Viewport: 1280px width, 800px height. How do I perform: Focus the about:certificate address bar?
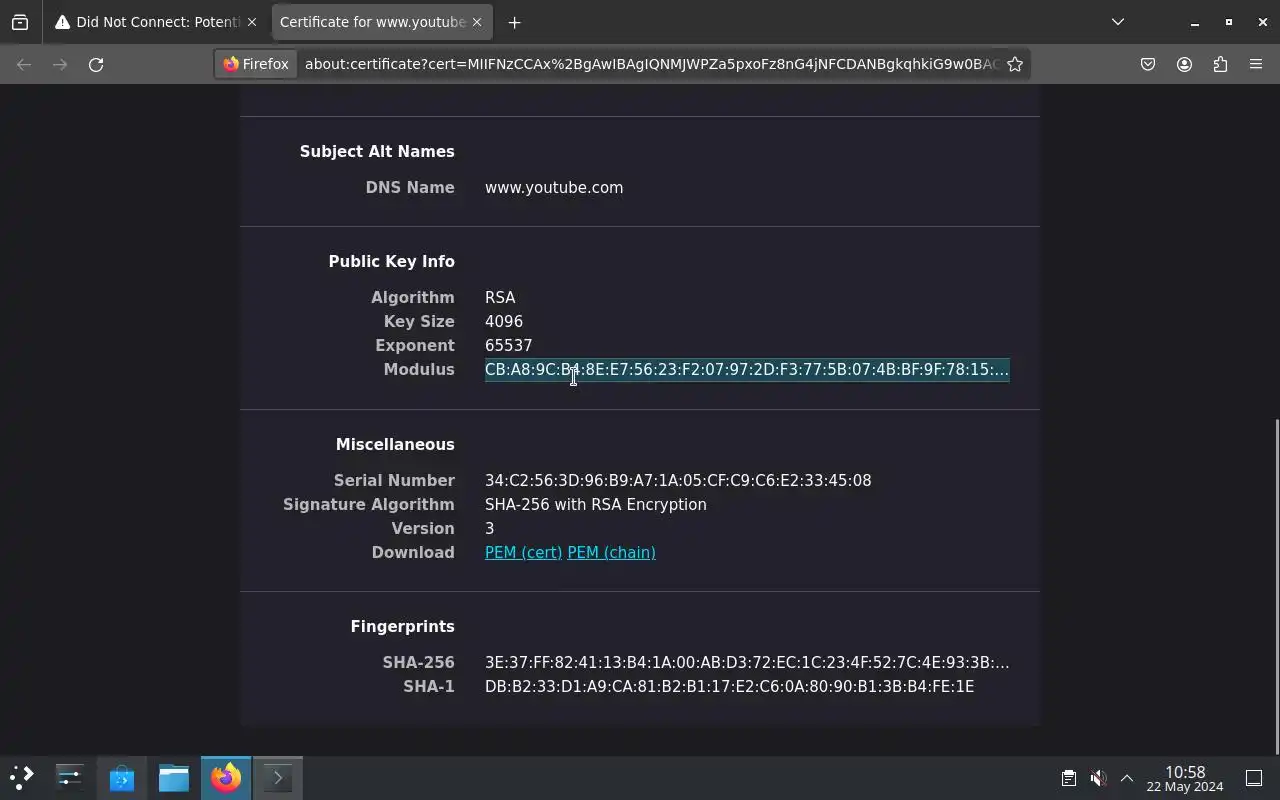tap(650, 64)
